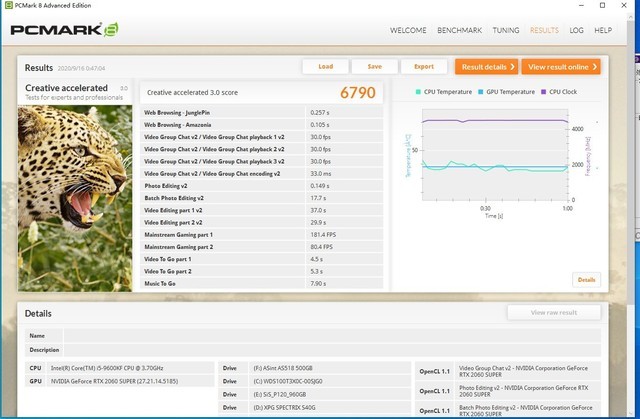Click the Details section heading

coord(38,314)
